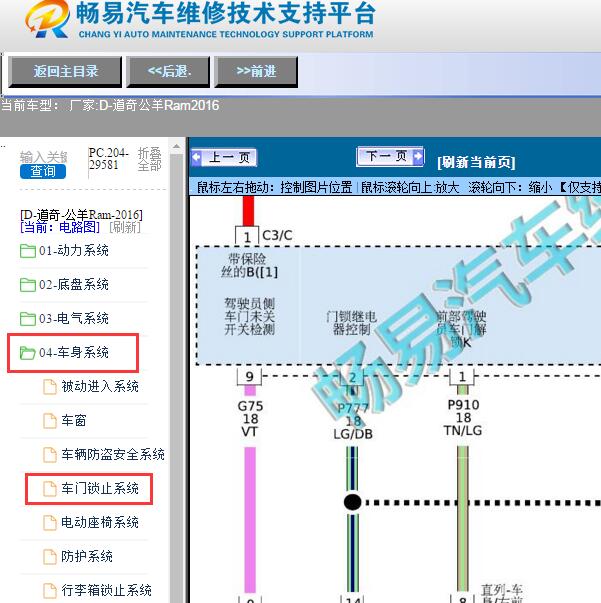Click the 车辆防盗安全系统 document icon
The image size is (601, 603).
pyautogui.click(x=50, y=454)
